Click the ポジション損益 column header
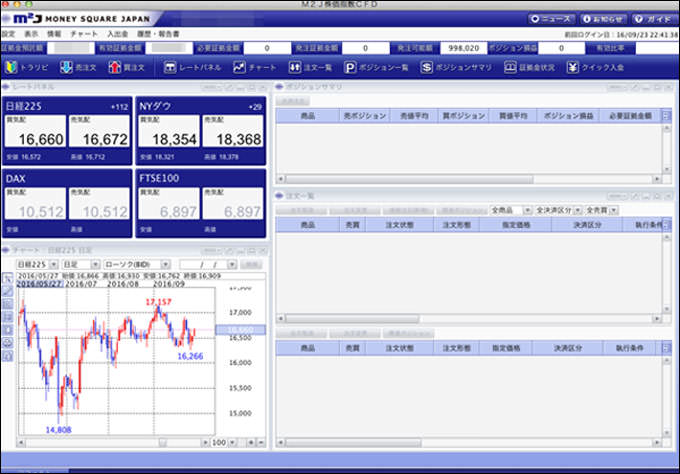 pyautogui.click(x=568, y=116)
